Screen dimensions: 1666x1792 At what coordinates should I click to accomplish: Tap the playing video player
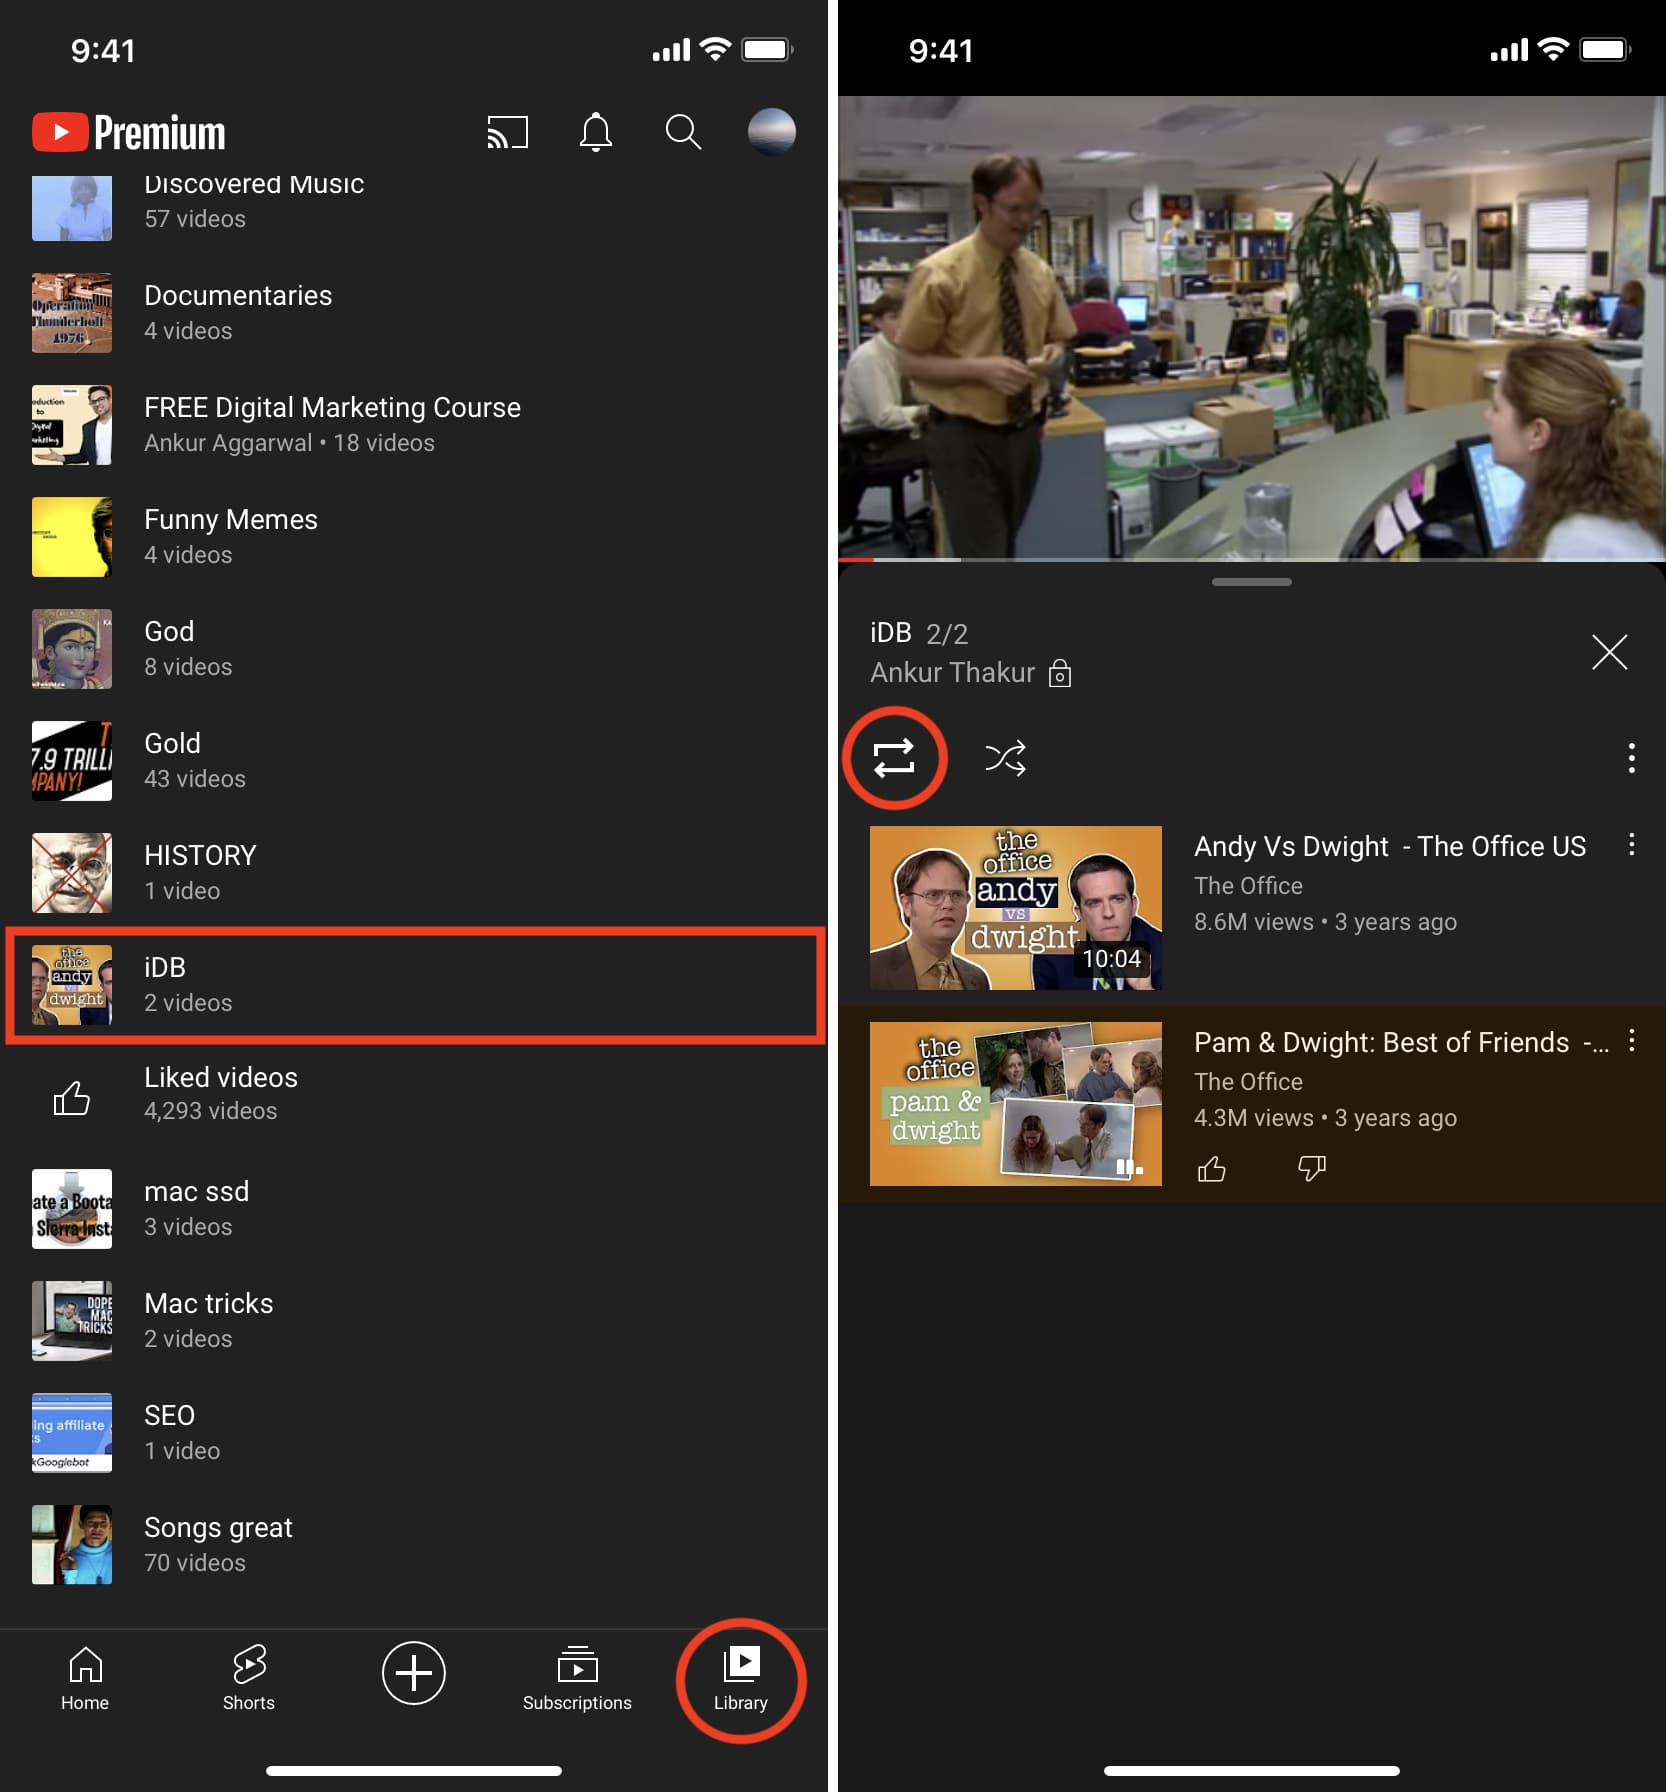click(1252, 328)
